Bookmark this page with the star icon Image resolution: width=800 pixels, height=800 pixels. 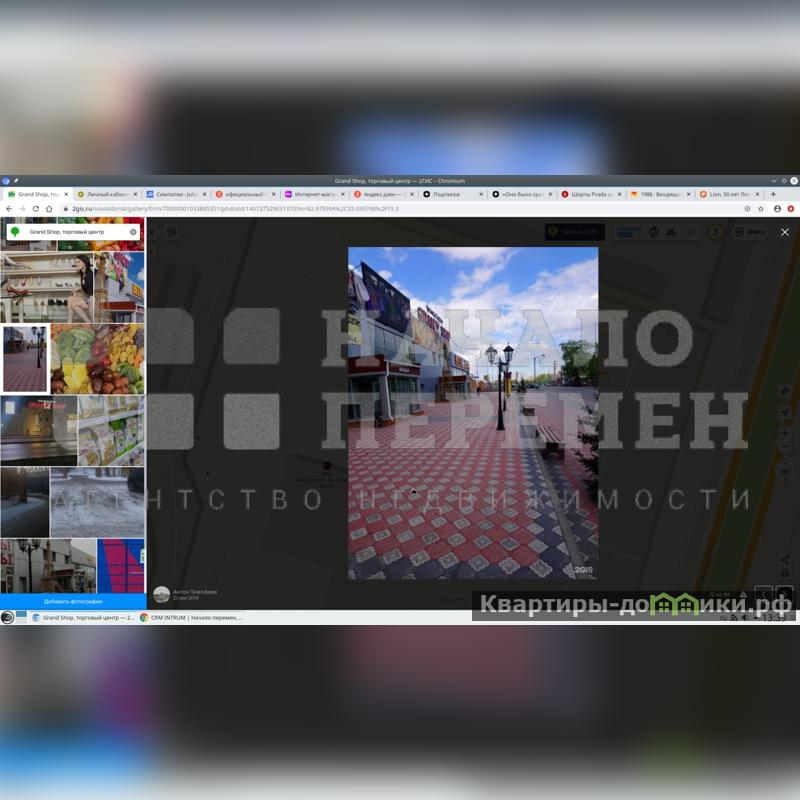[761, 208]
